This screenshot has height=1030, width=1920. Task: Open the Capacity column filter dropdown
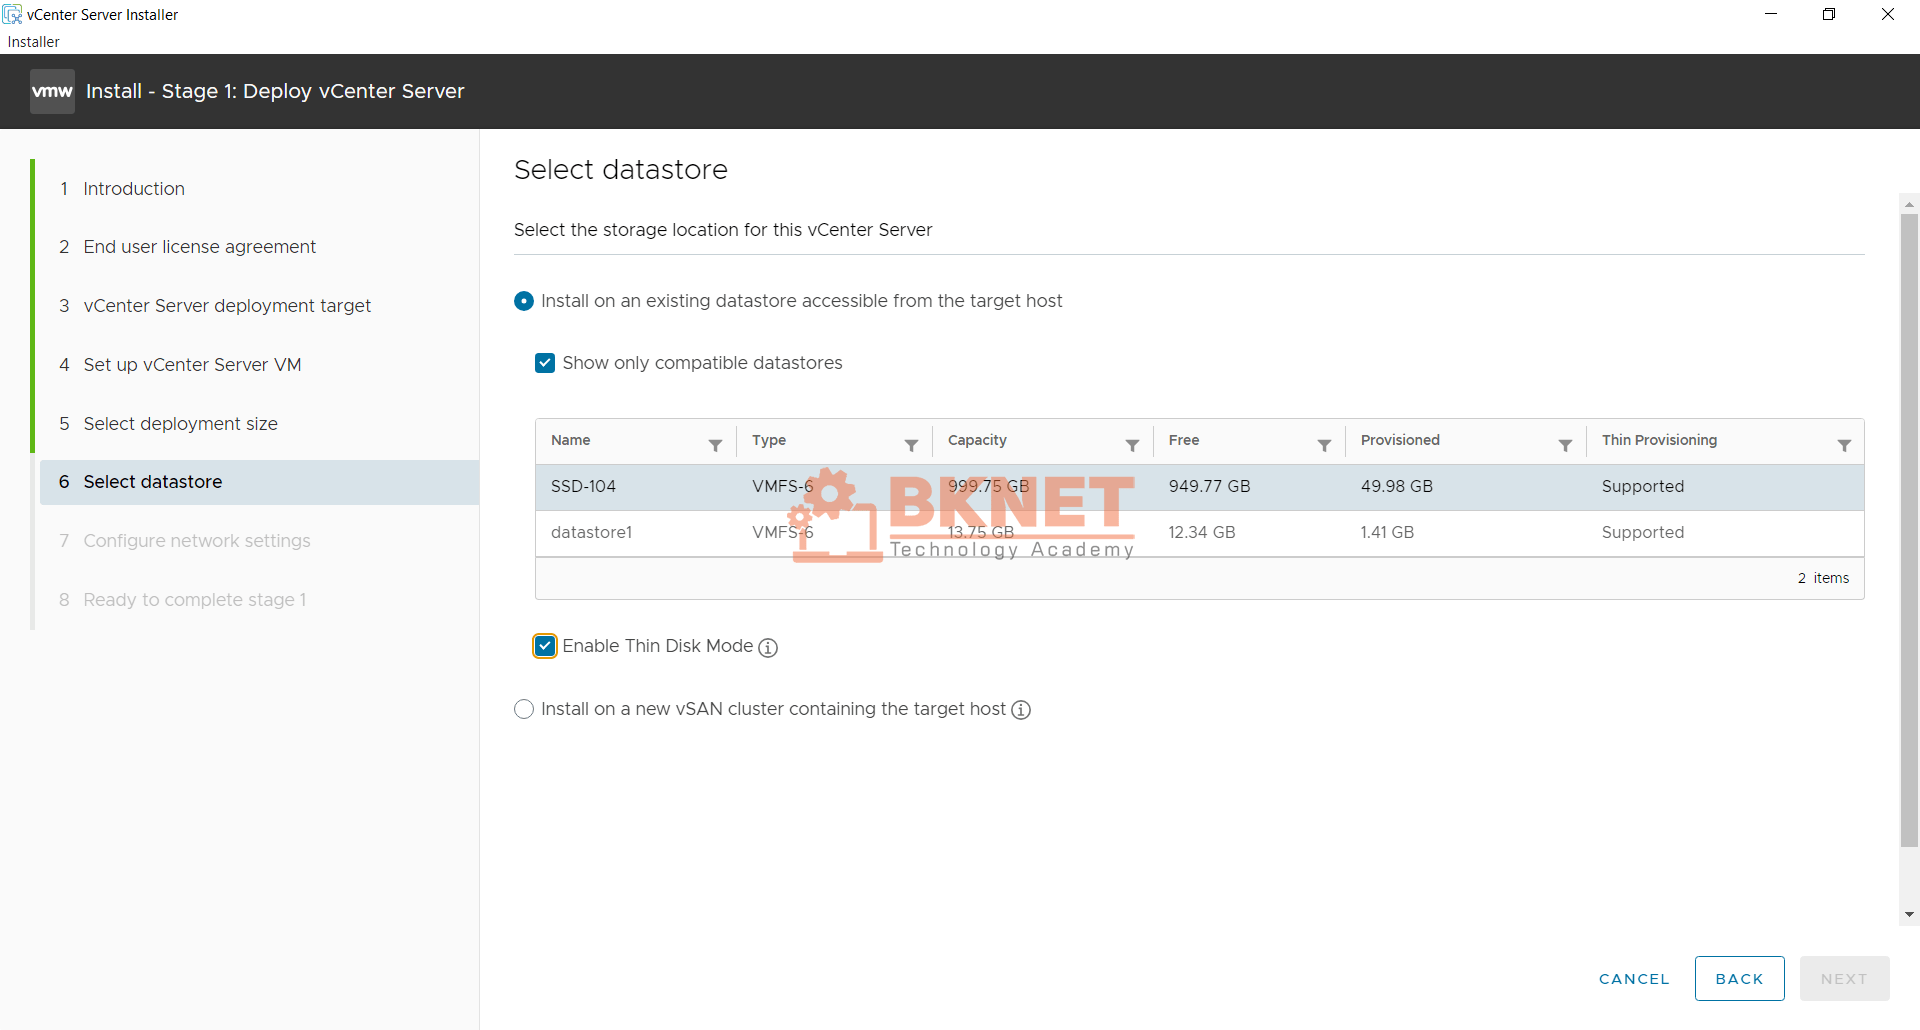pyautogui.click(x=1132, y=446)
